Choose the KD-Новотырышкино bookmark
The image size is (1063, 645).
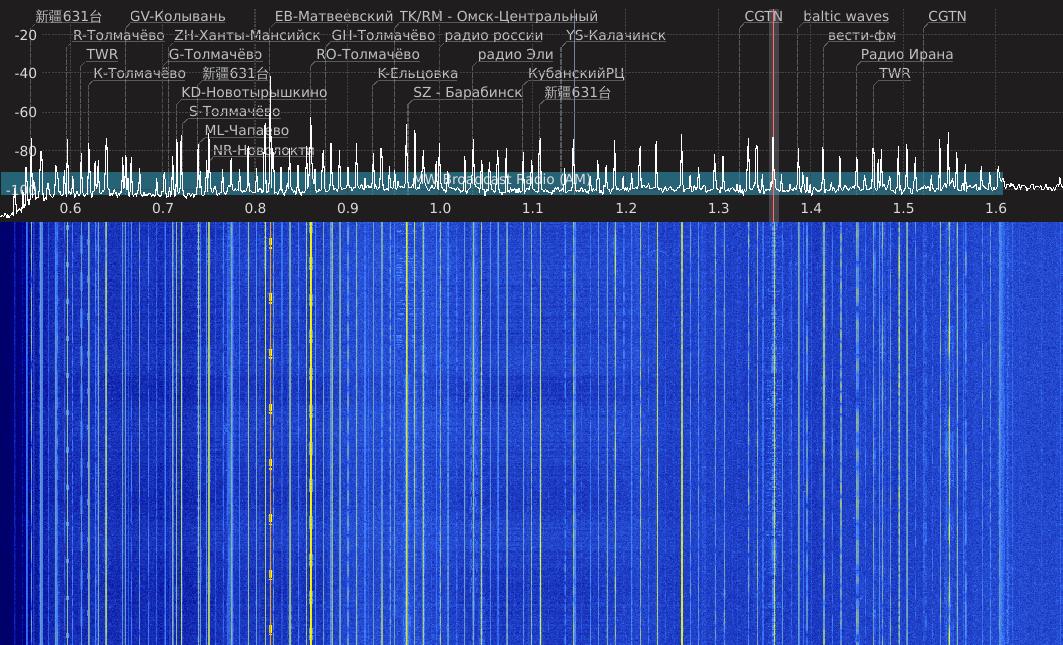pyautogui.click(x=254, y=92)
